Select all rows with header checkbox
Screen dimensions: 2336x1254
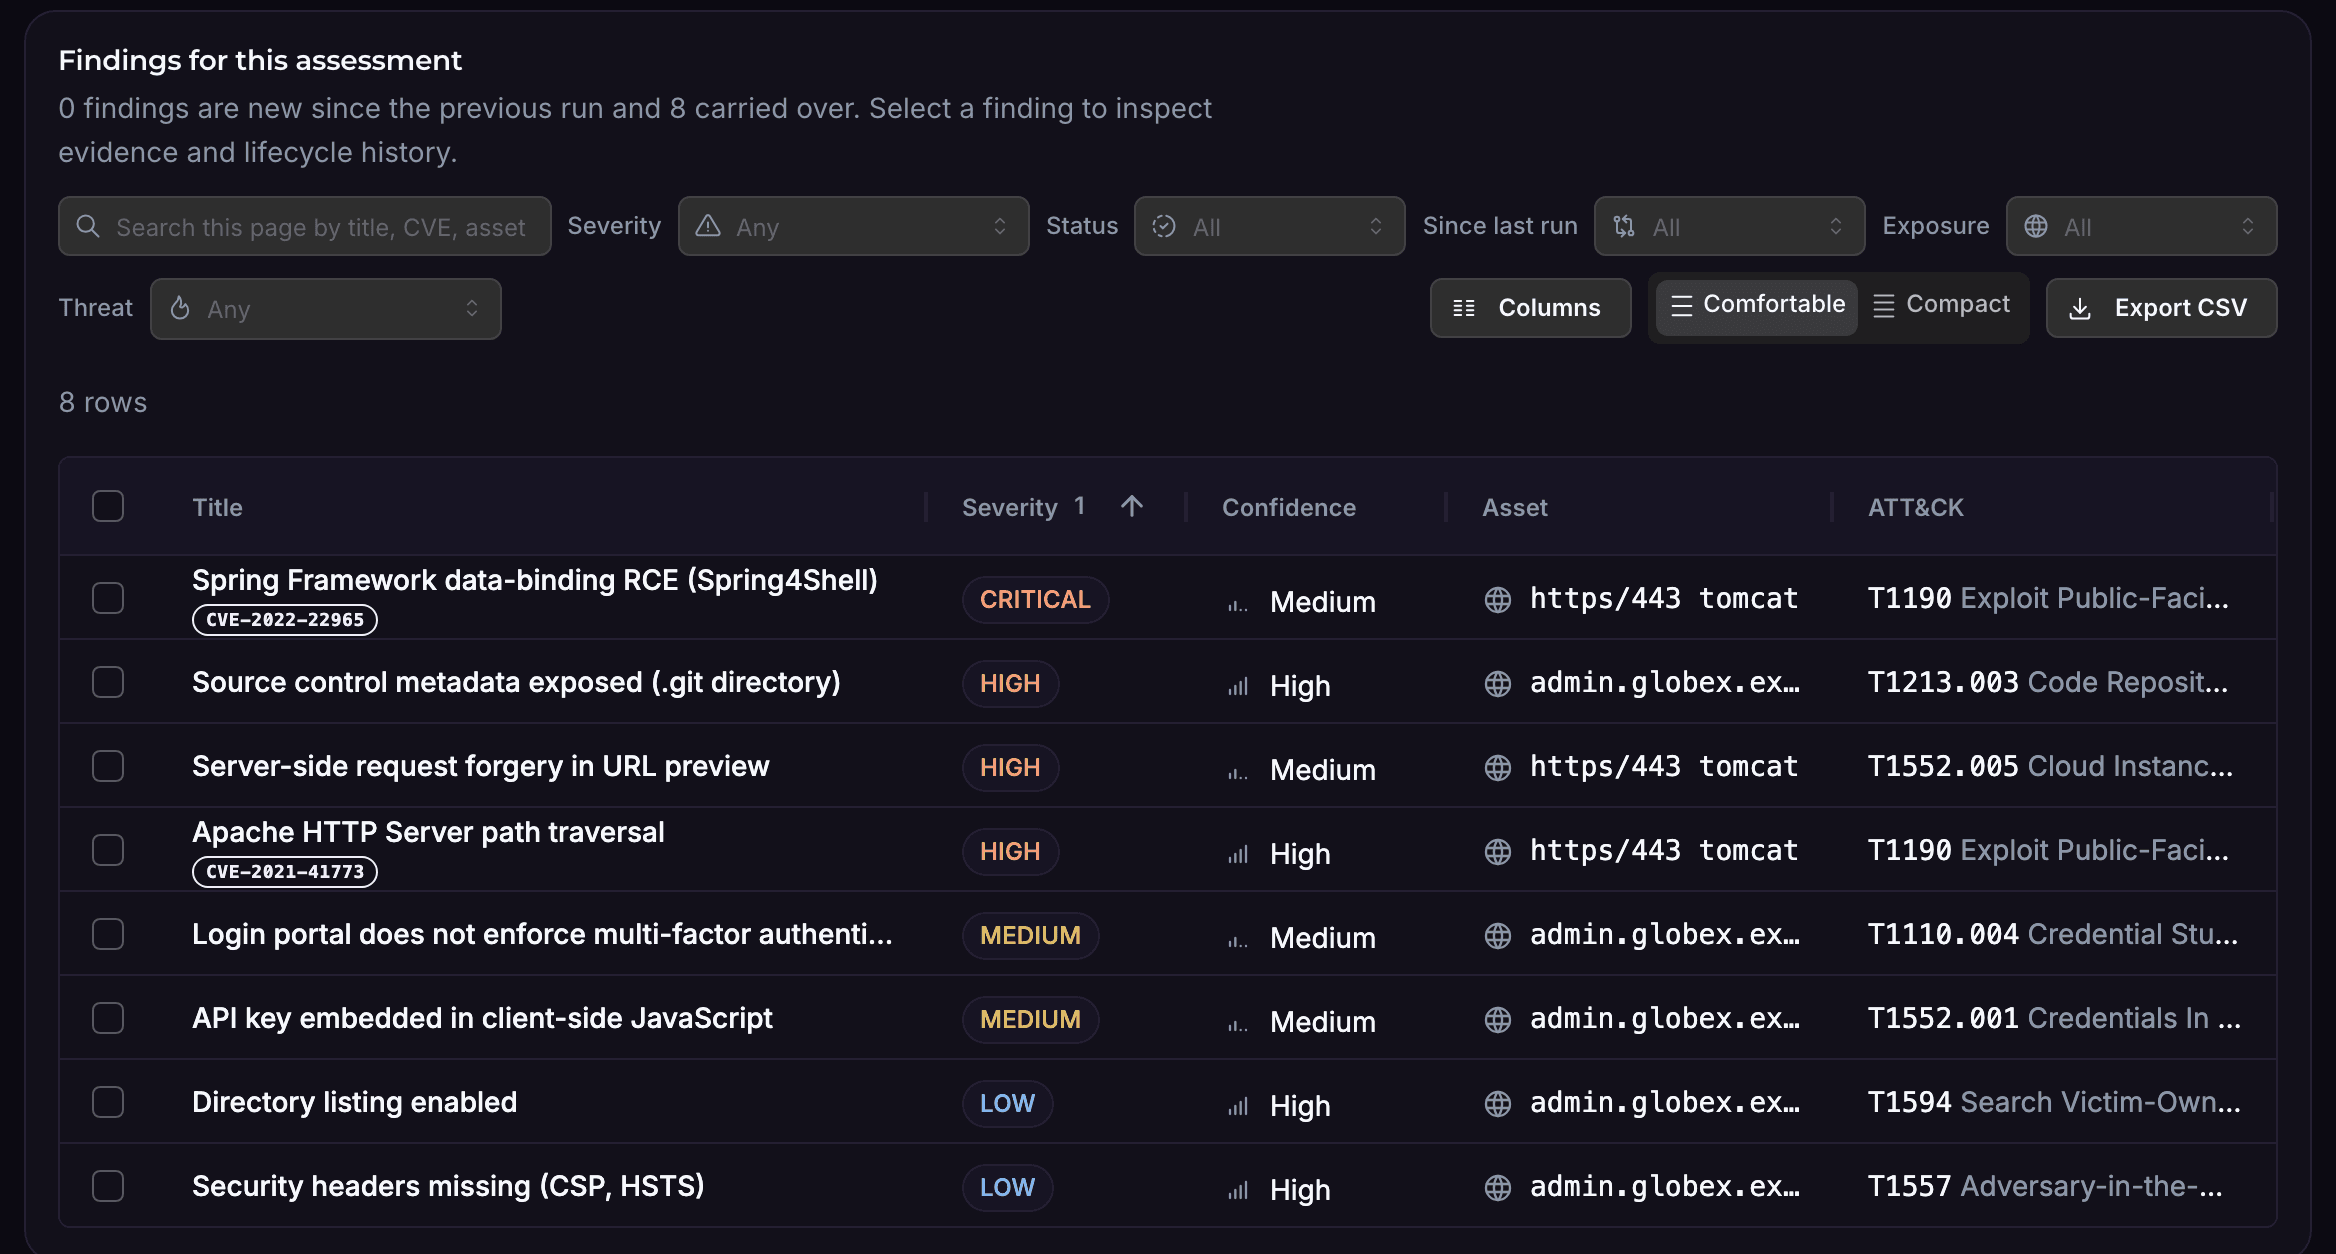108,506
